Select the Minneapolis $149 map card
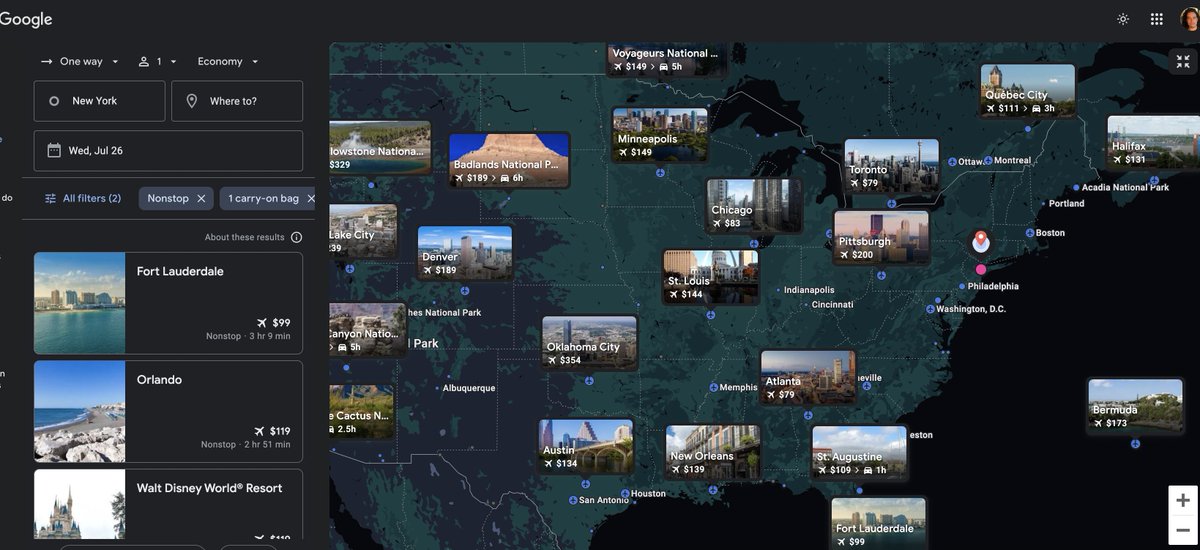 click(660, 134)
